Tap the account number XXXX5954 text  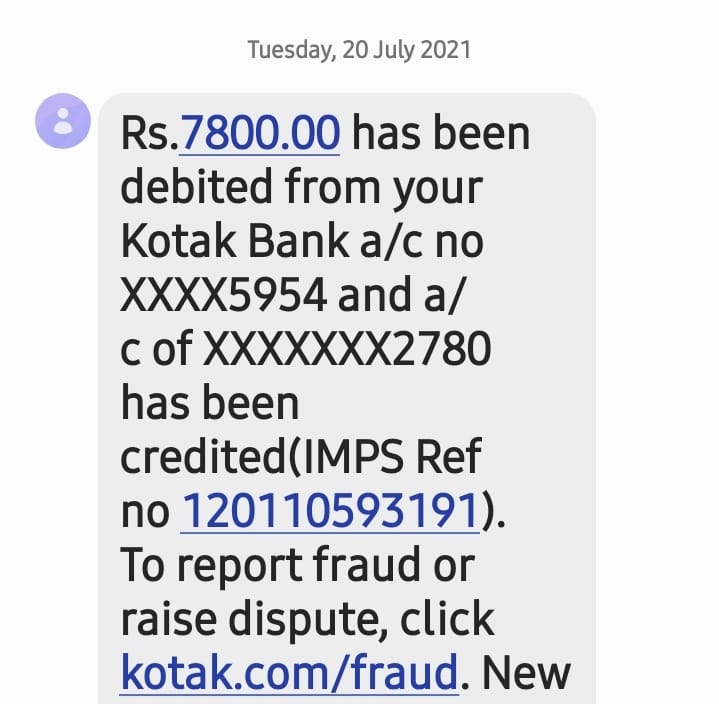coord(224,295)
